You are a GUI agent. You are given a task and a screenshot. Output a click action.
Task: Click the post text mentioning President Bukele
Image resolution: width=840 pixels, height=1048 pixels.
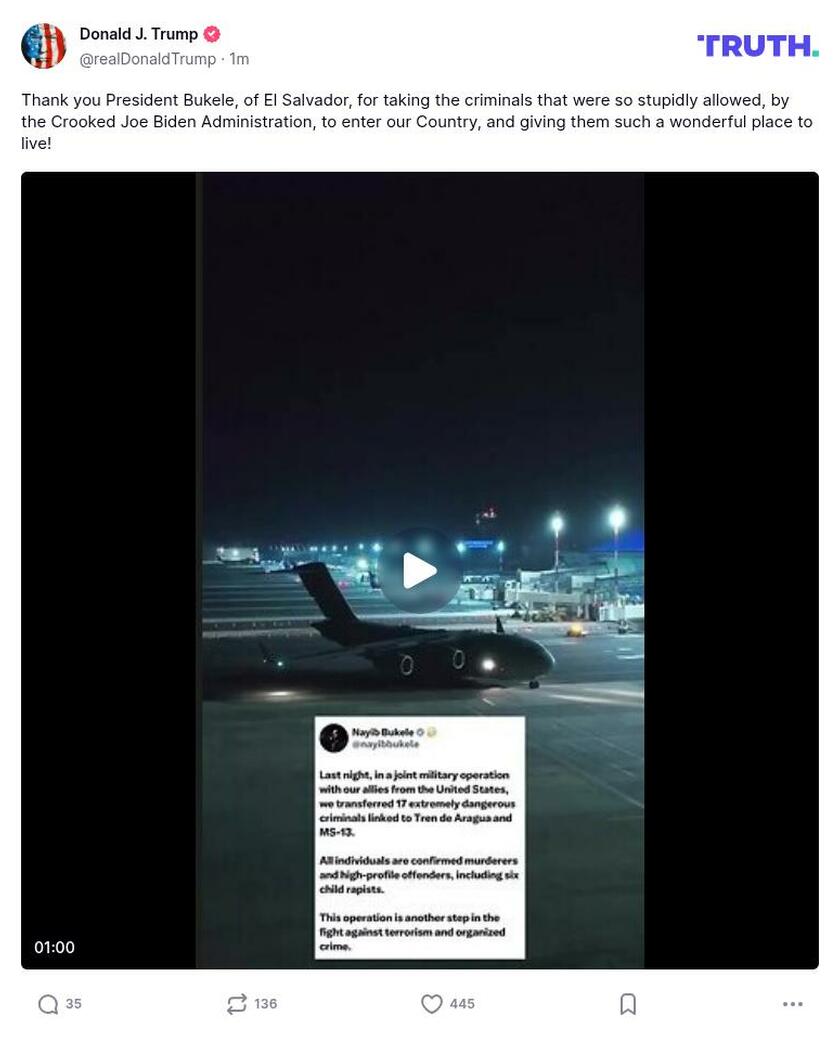400,121
